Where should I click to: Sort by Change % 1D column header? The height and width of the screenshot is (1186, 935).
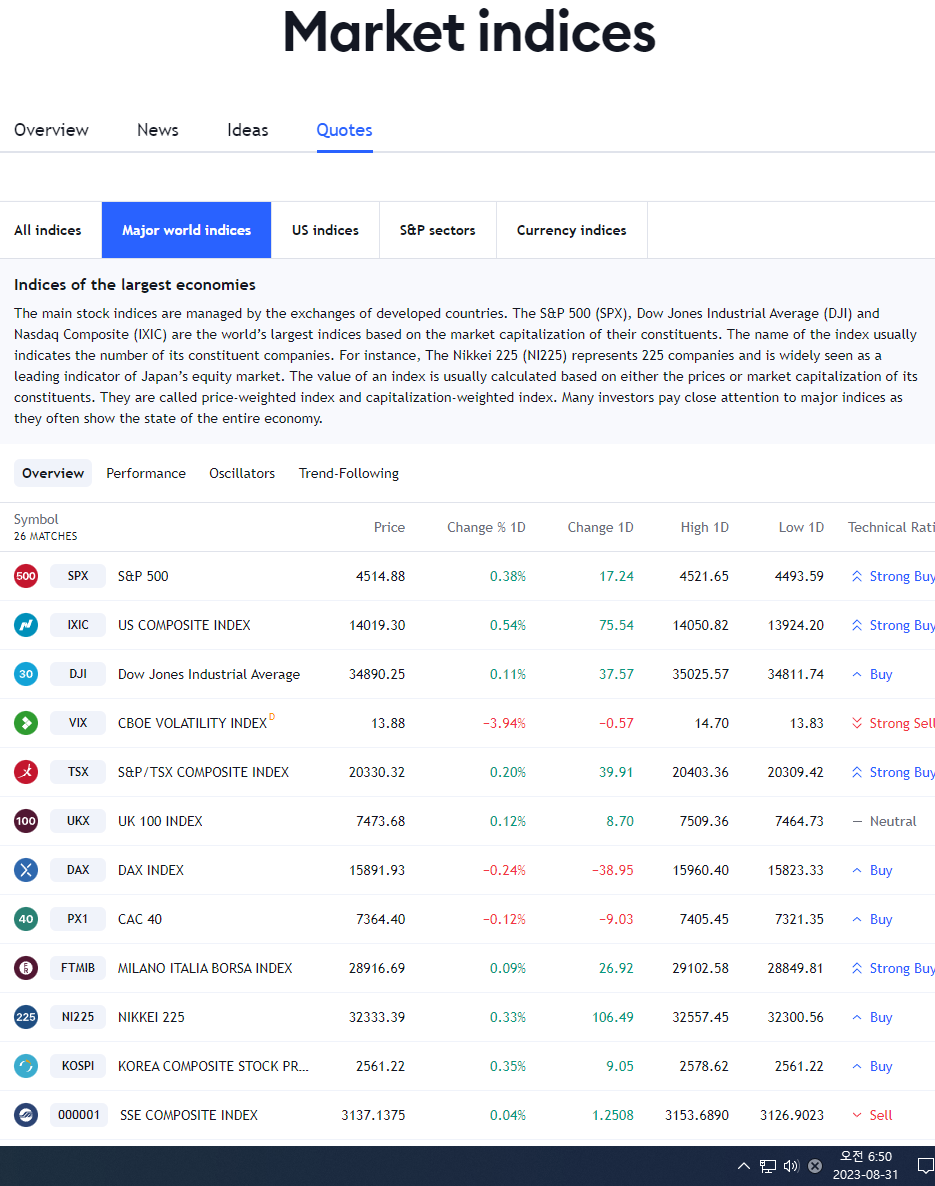pyautogui.click(x=486, y=527)
